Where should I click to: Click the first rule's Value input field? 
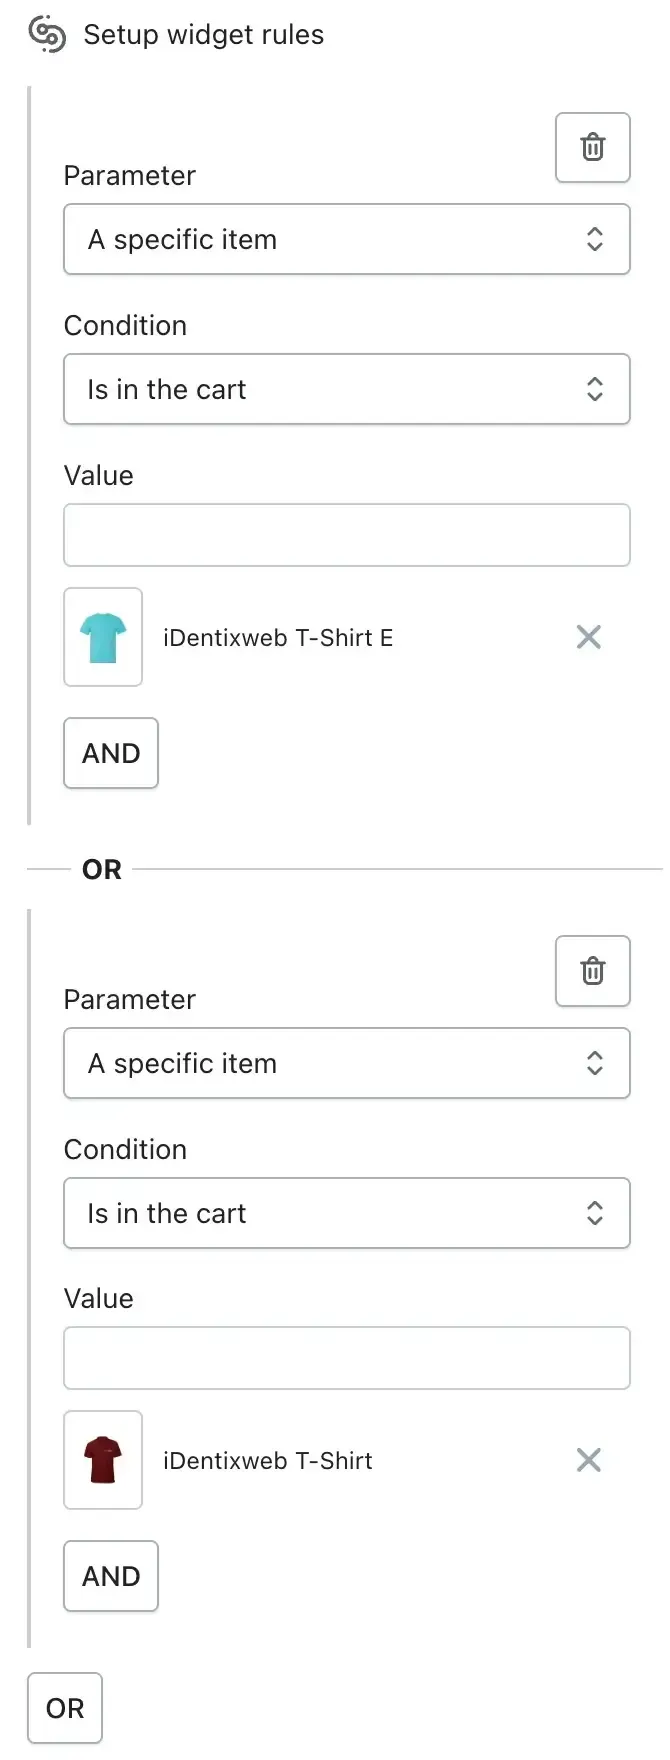pyautogui.click(x=347, y=535)
